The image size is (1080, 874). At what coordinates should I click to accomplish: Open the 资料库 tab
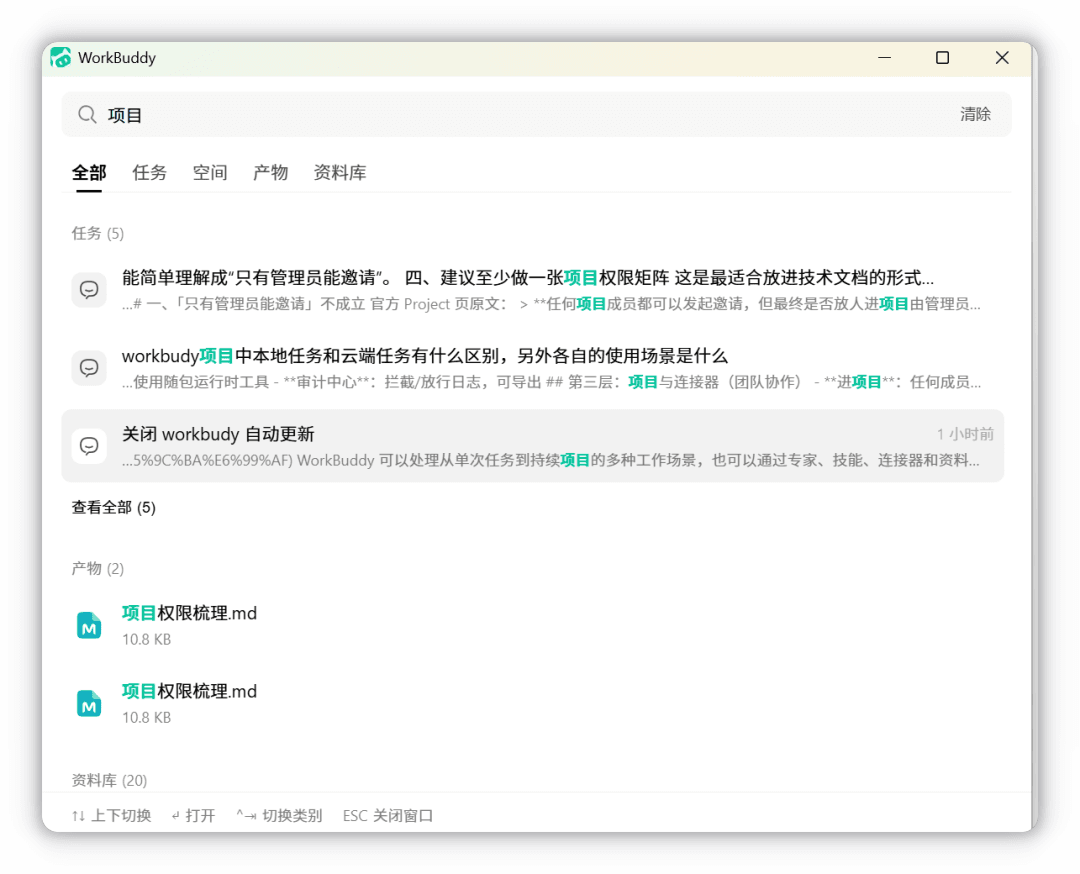coord(340,172)
